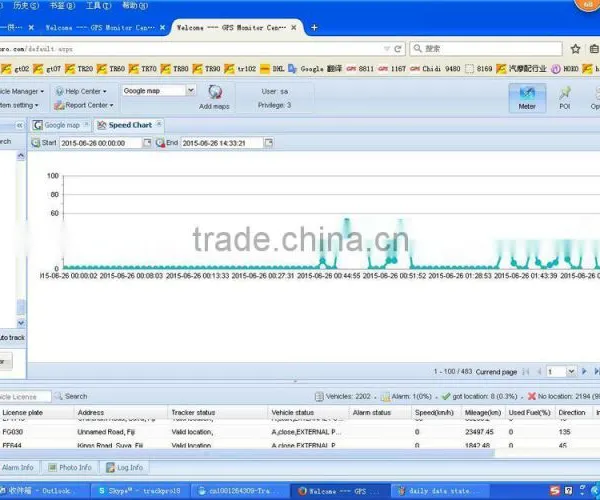
Task: Bookmark this page with the star icon
Action: pos(575,49)
